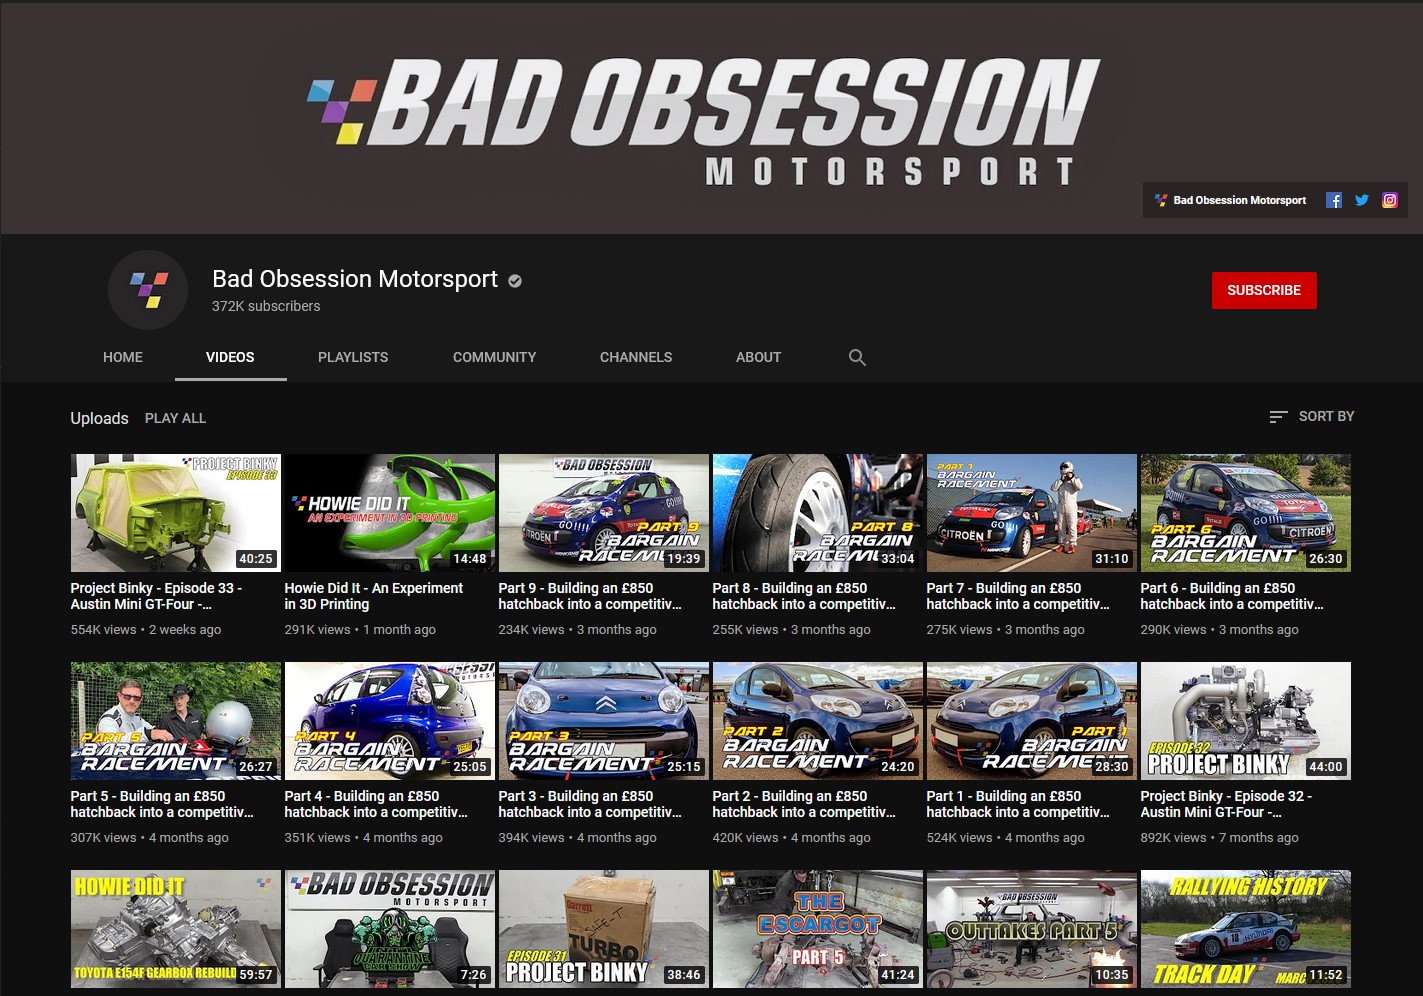Click the 'Part 1 - Building an £850' title
The image size is (1423, 996).
tap(1018, 804)
